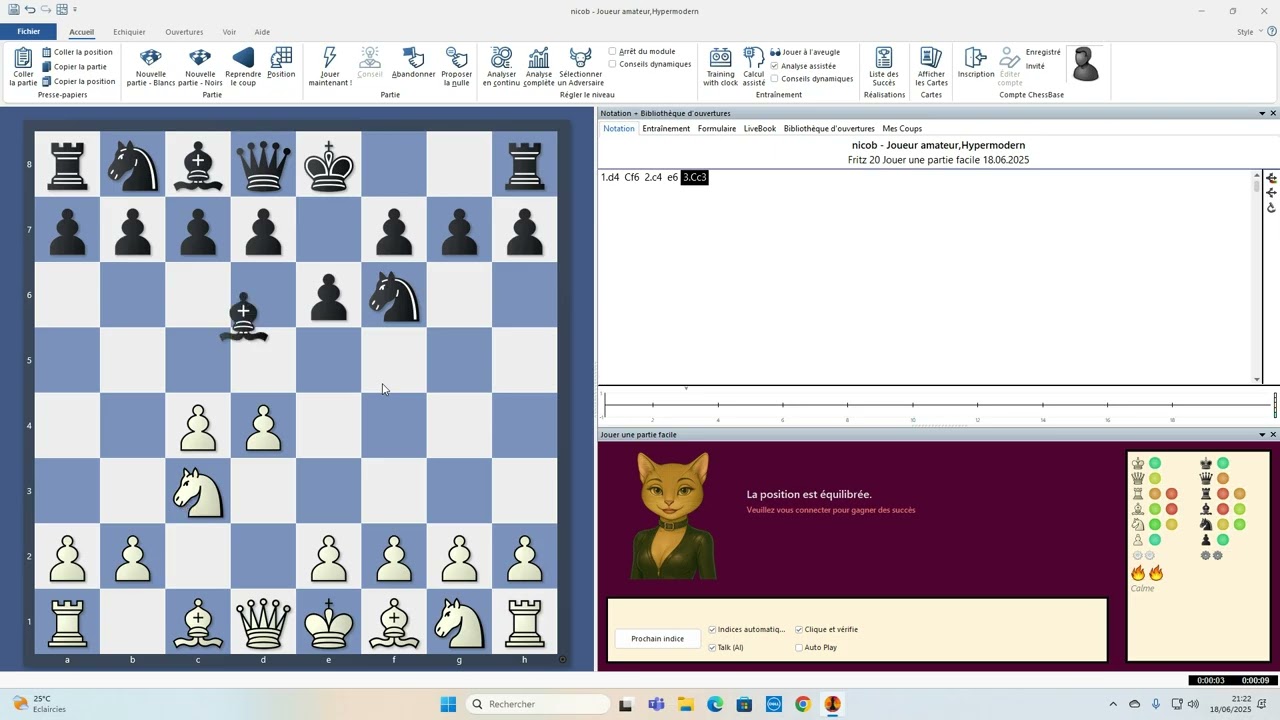The image size is (1280, 720).
Task: Start Nouvelle partie - Blancs
Action: point(151,67)
